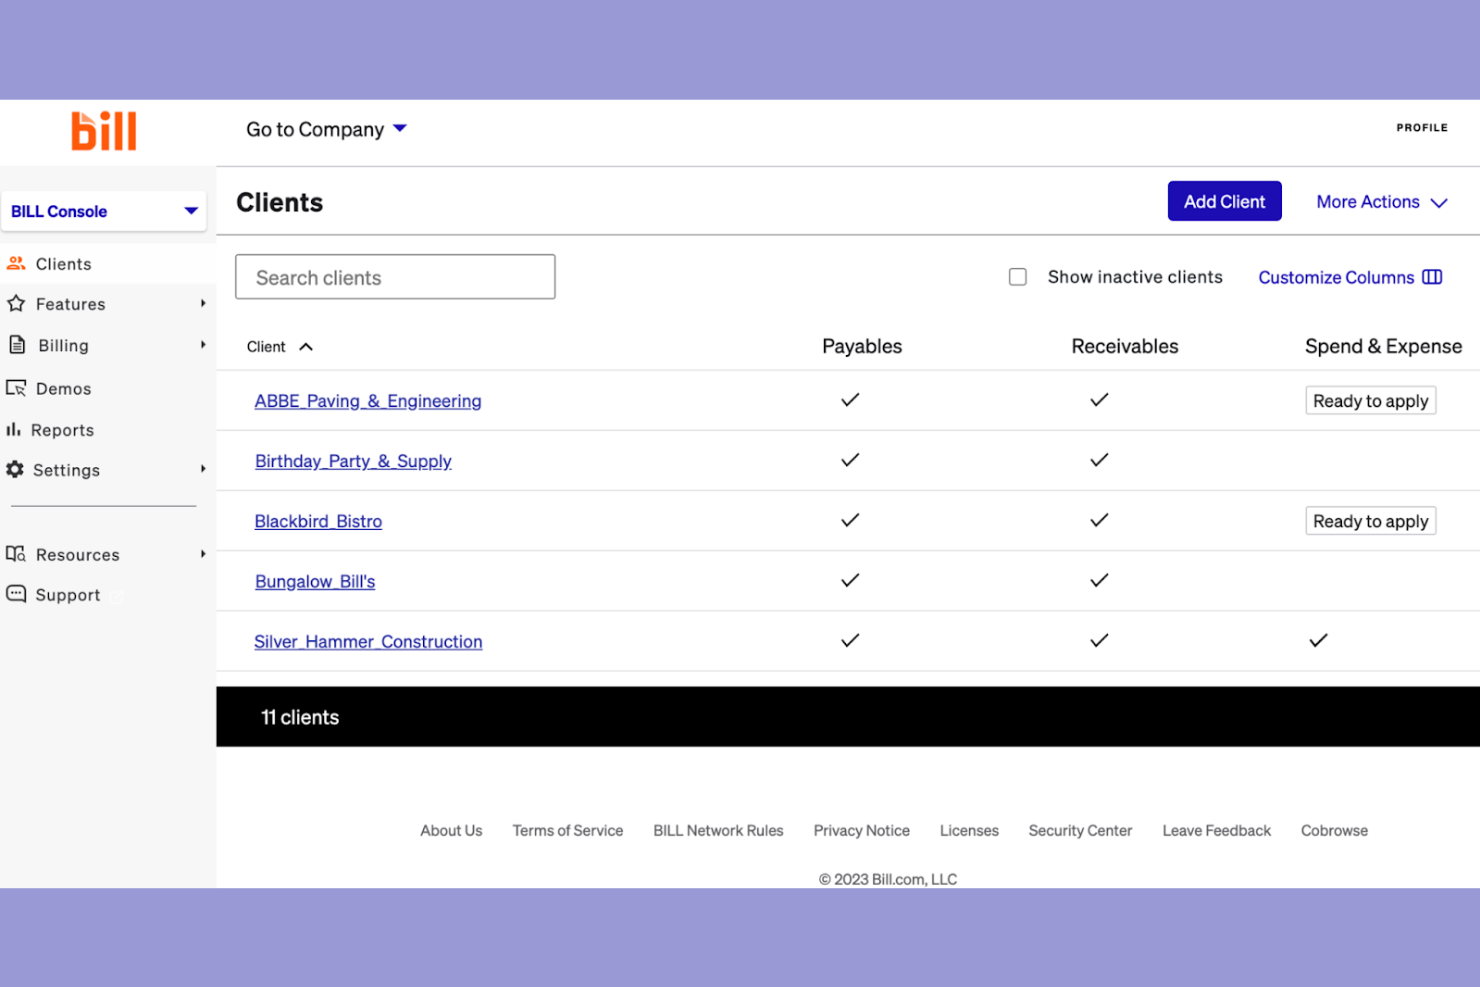
Task: Select Clients in the sidebar
Action: click(64, 264)
